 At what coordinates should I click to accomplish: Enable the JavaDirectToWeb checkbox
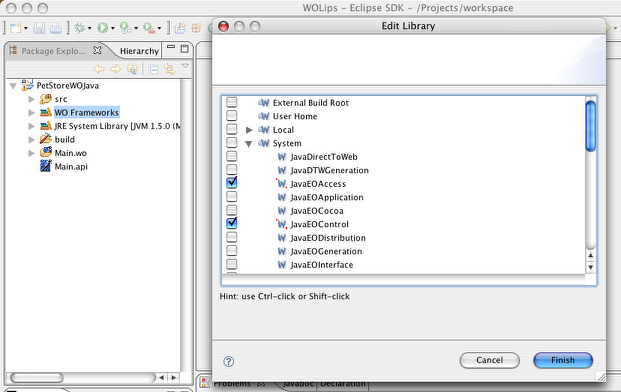point(232,156)
